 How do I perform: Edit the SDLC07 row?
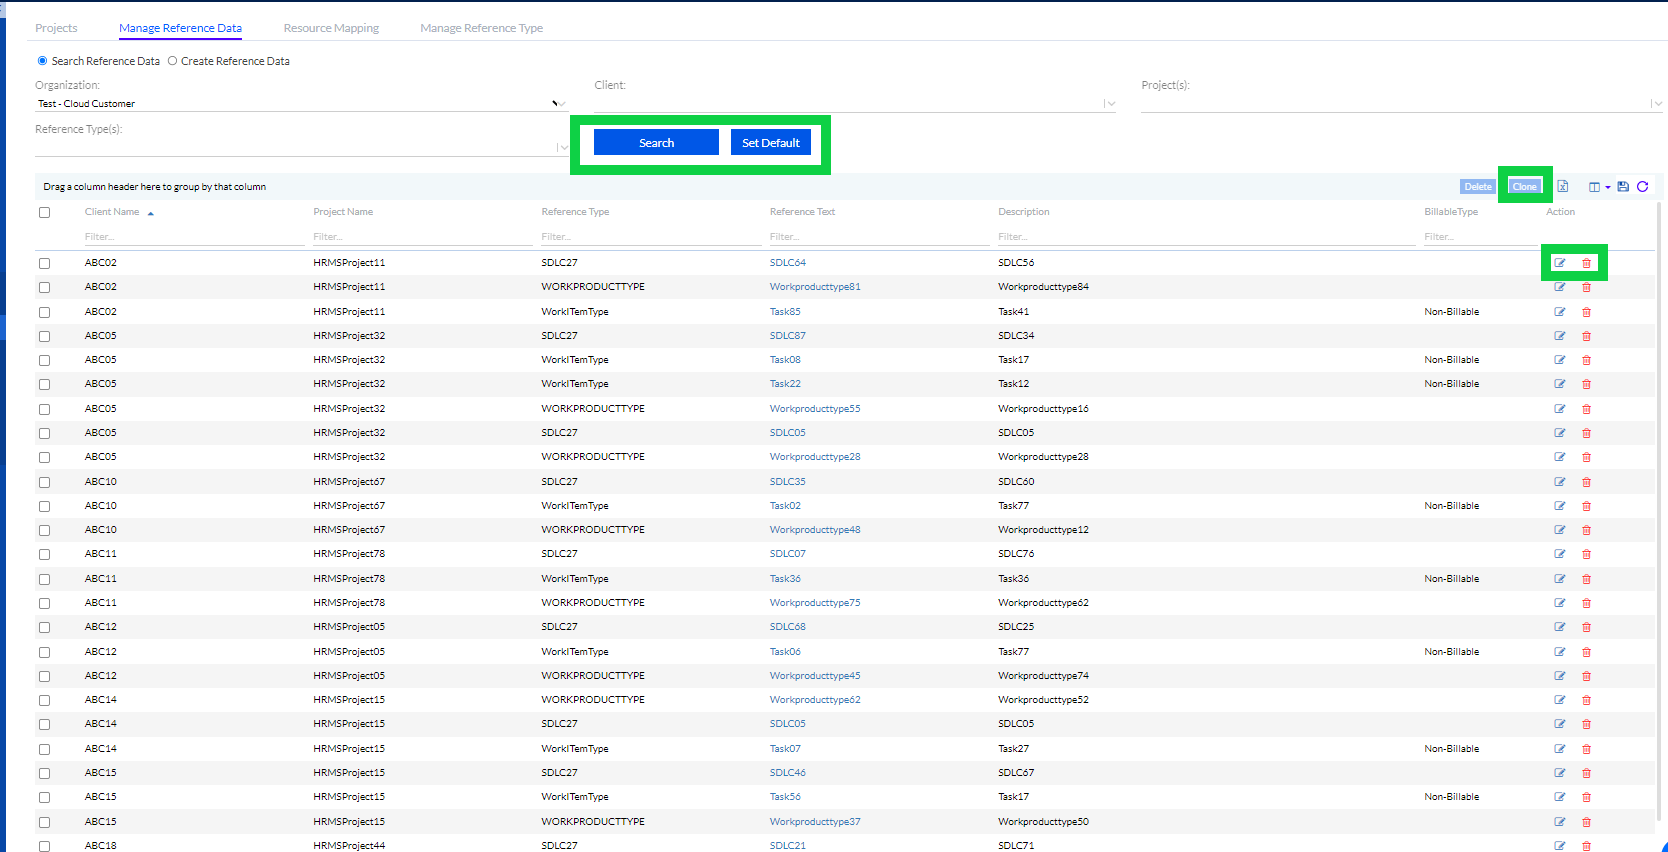pos(1560,554)
